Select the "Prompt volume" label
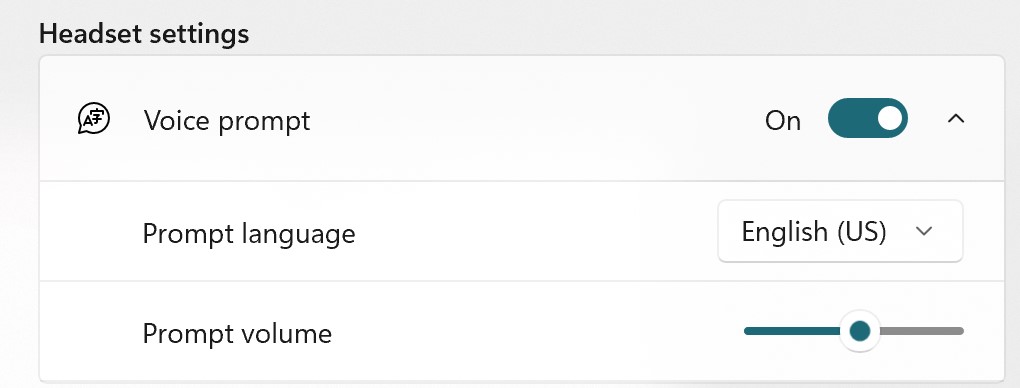The height and width of the screenshot is (388, 1020). point(237,333)
